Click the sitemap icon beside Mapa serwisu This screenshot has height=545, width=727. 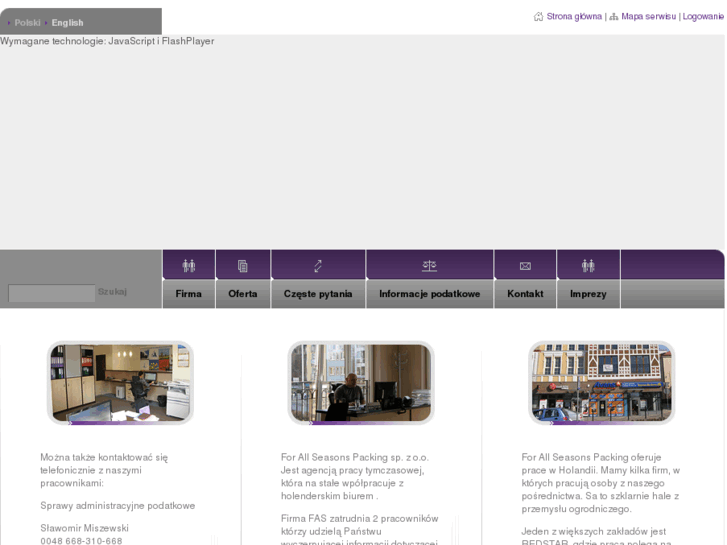click(x=614, y=17)
